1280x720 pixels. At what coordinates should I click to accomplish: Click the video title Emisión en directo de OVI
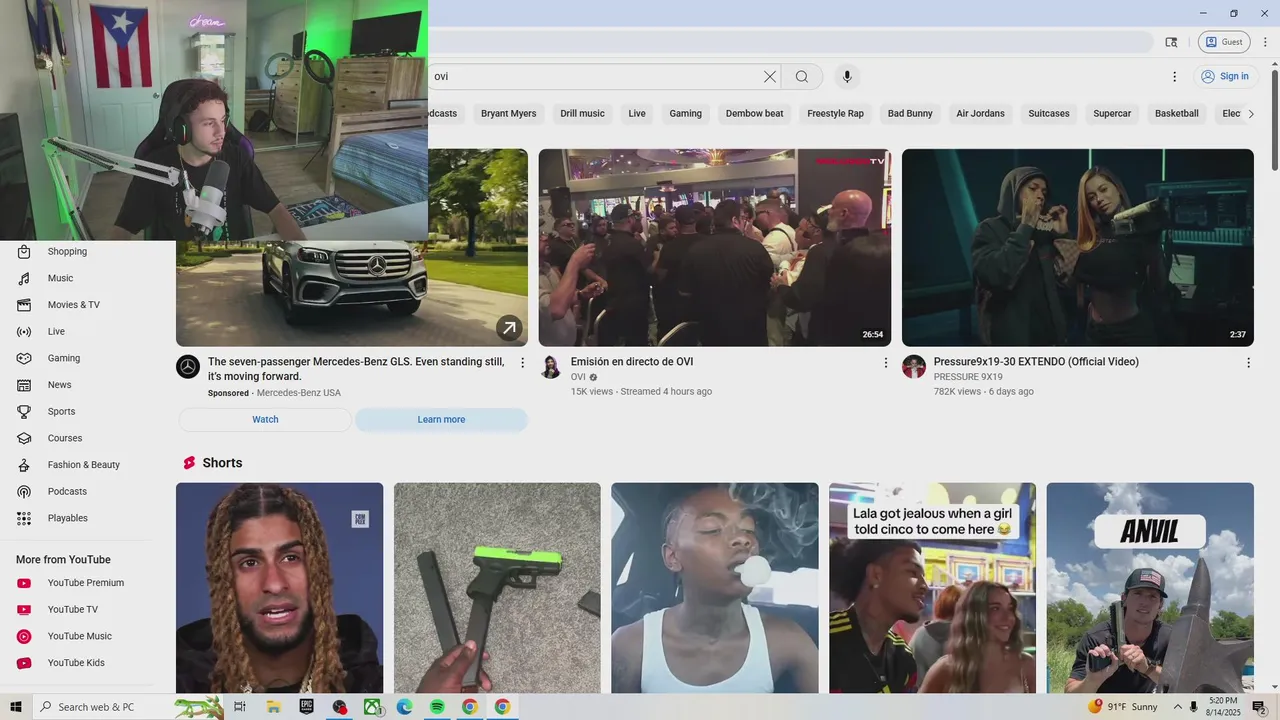[632, 362]
